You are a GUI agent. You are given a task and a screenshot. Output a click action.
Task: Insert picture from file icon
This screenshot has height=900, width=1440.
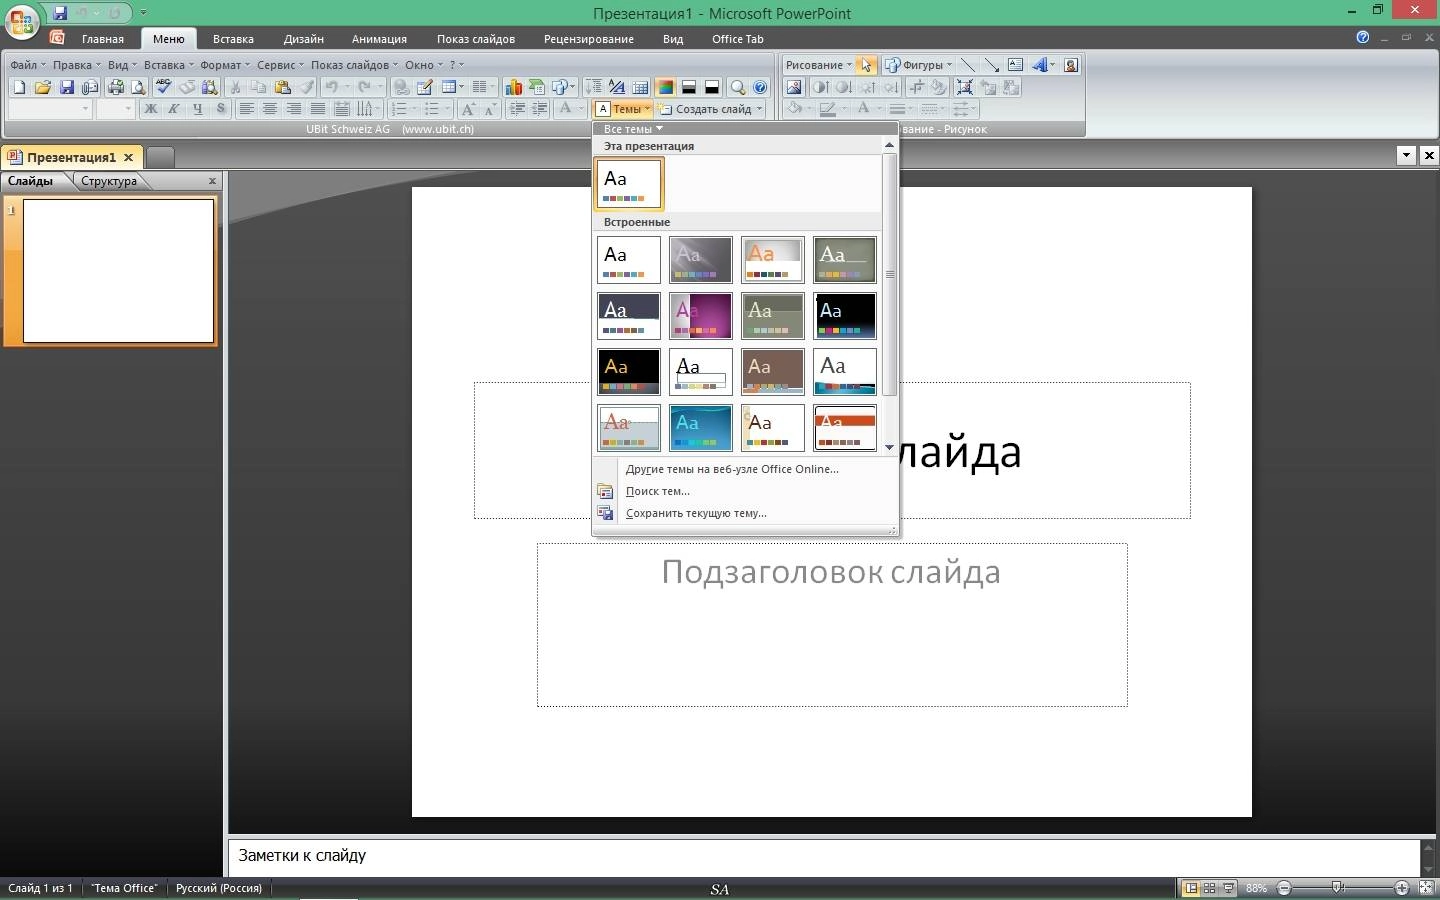(x=794, y=87)
